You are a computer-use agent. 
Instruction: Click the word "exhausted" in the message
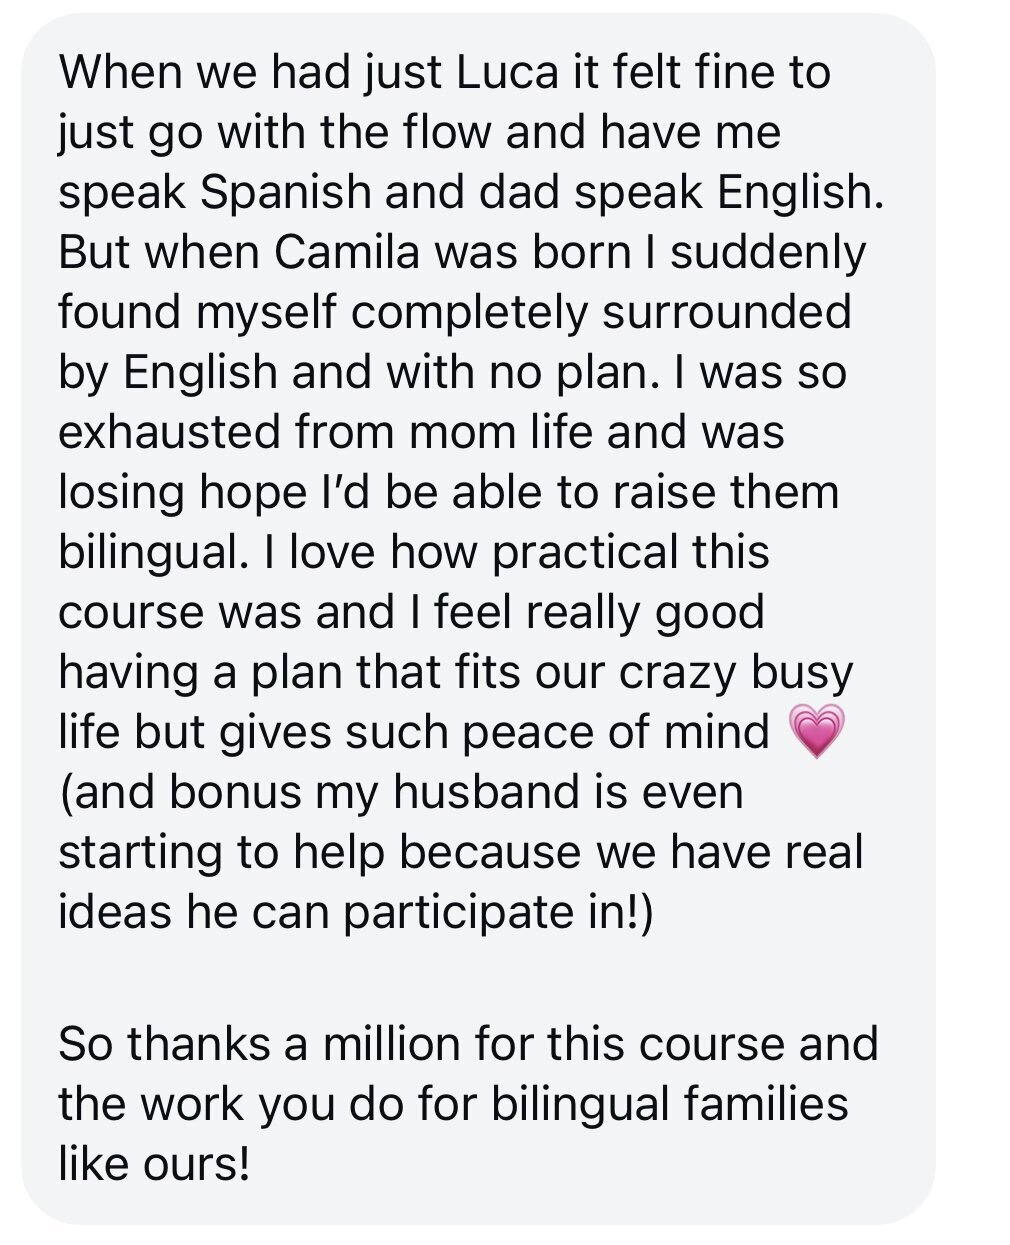(x=168, y=433)
